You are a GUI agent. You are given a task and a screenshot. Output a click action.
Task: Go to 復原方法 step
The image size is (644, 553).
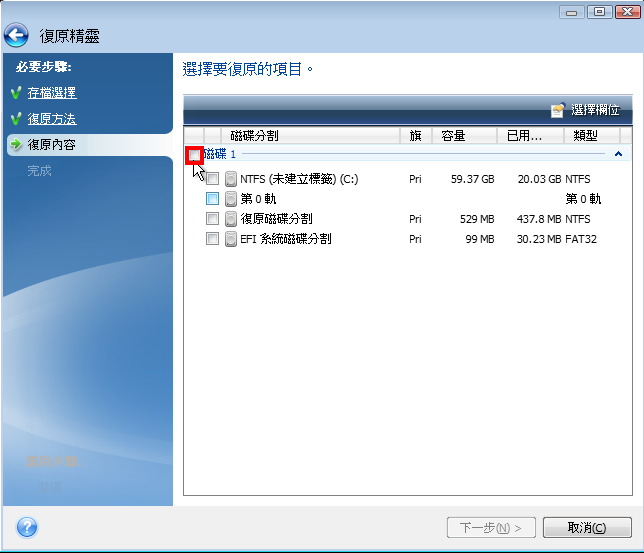(52, 119)
